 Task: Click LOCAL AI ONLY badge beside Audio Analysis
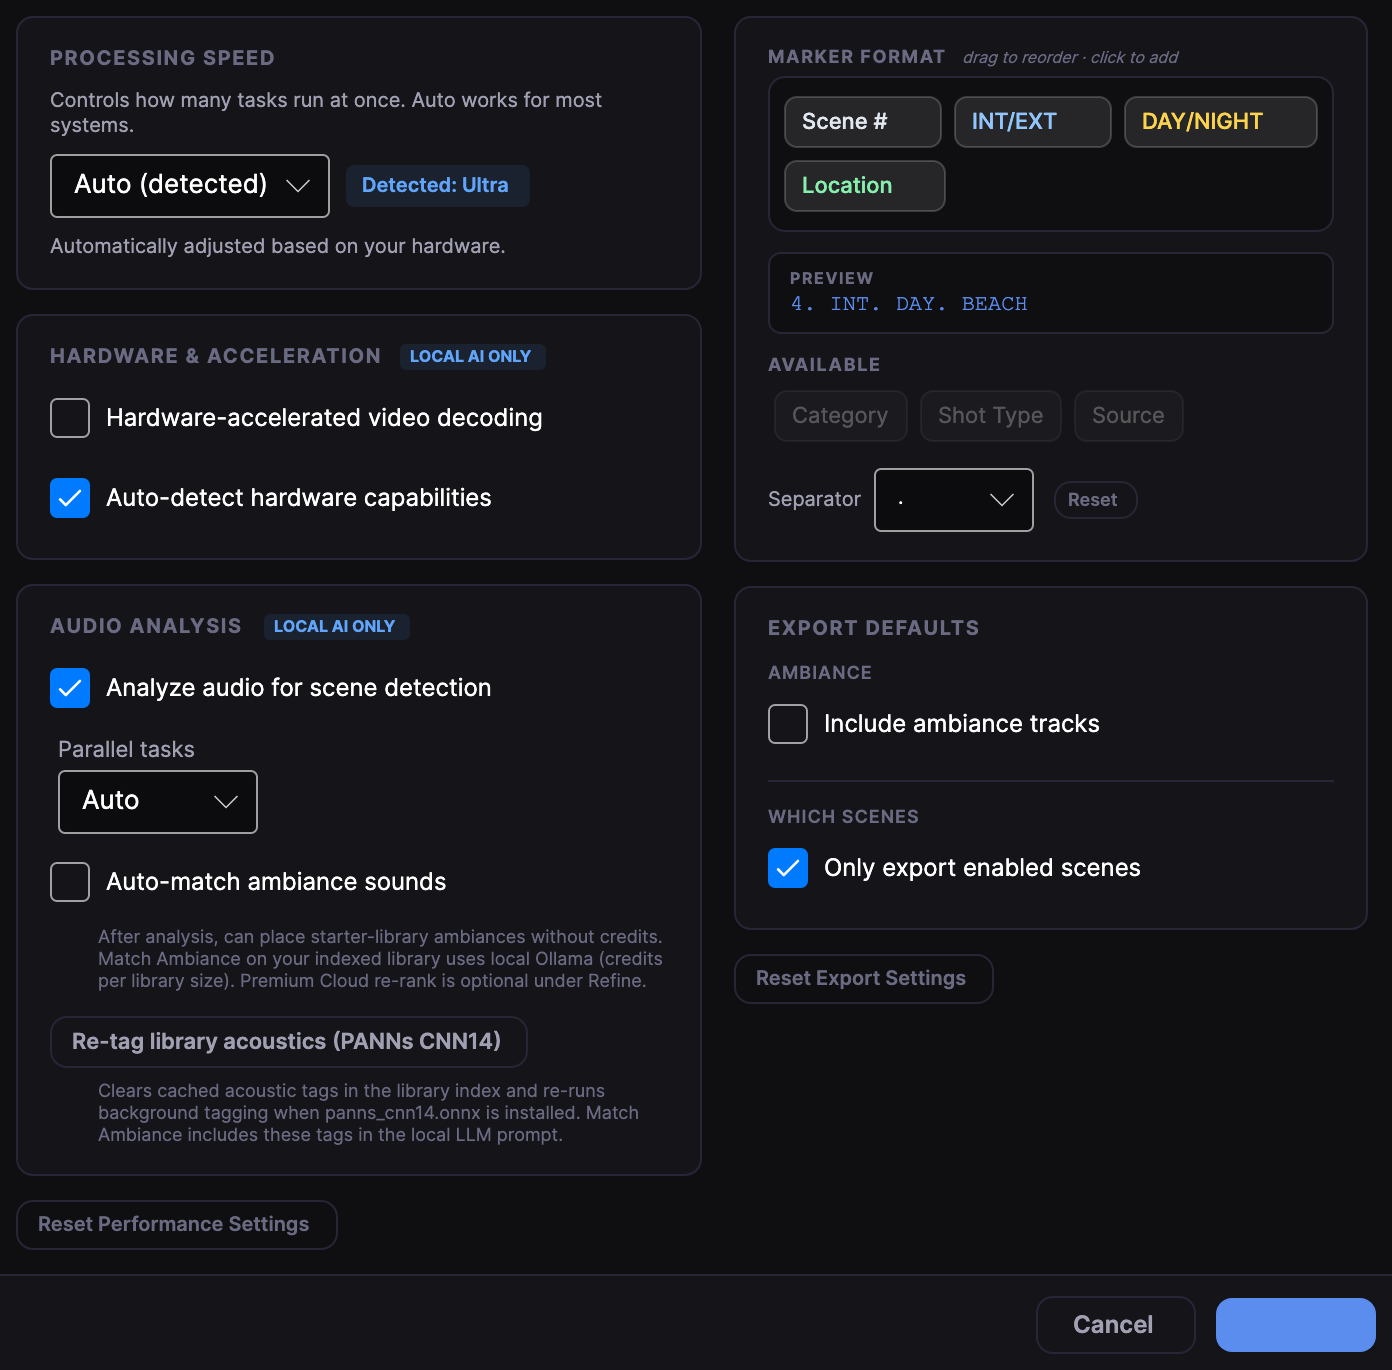pos(336,627)
